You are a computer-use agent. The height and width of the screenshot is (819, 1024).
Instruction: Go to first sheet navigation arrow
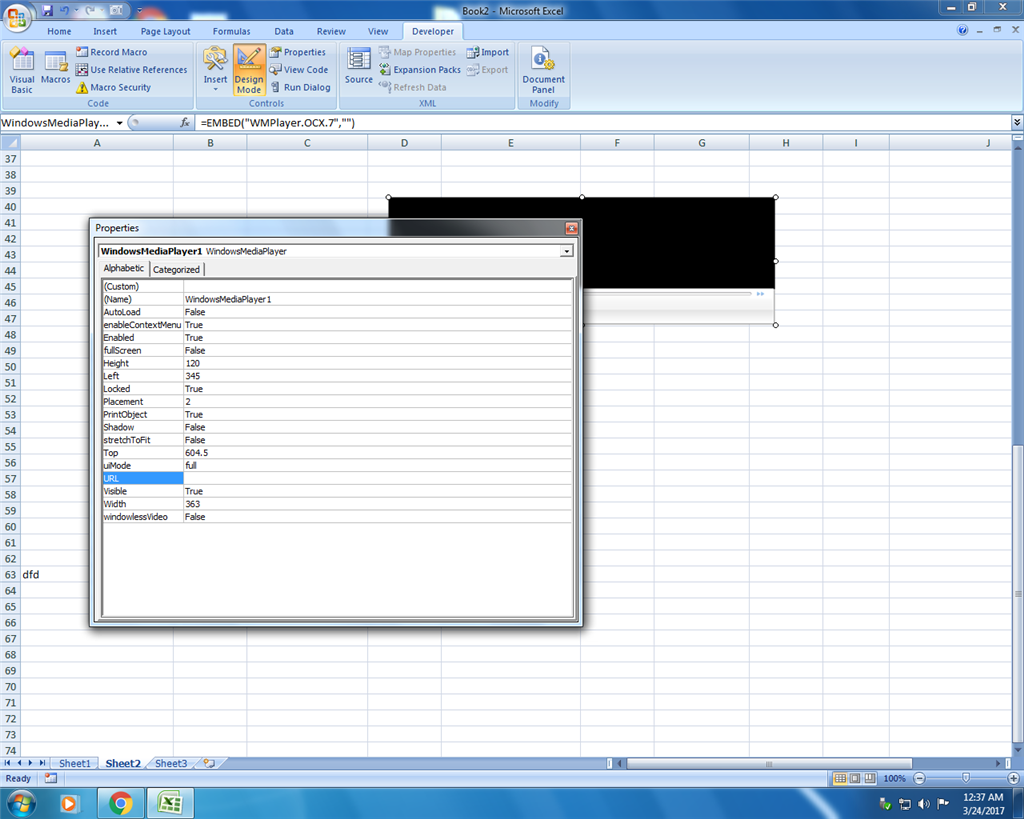click(8, 763)
